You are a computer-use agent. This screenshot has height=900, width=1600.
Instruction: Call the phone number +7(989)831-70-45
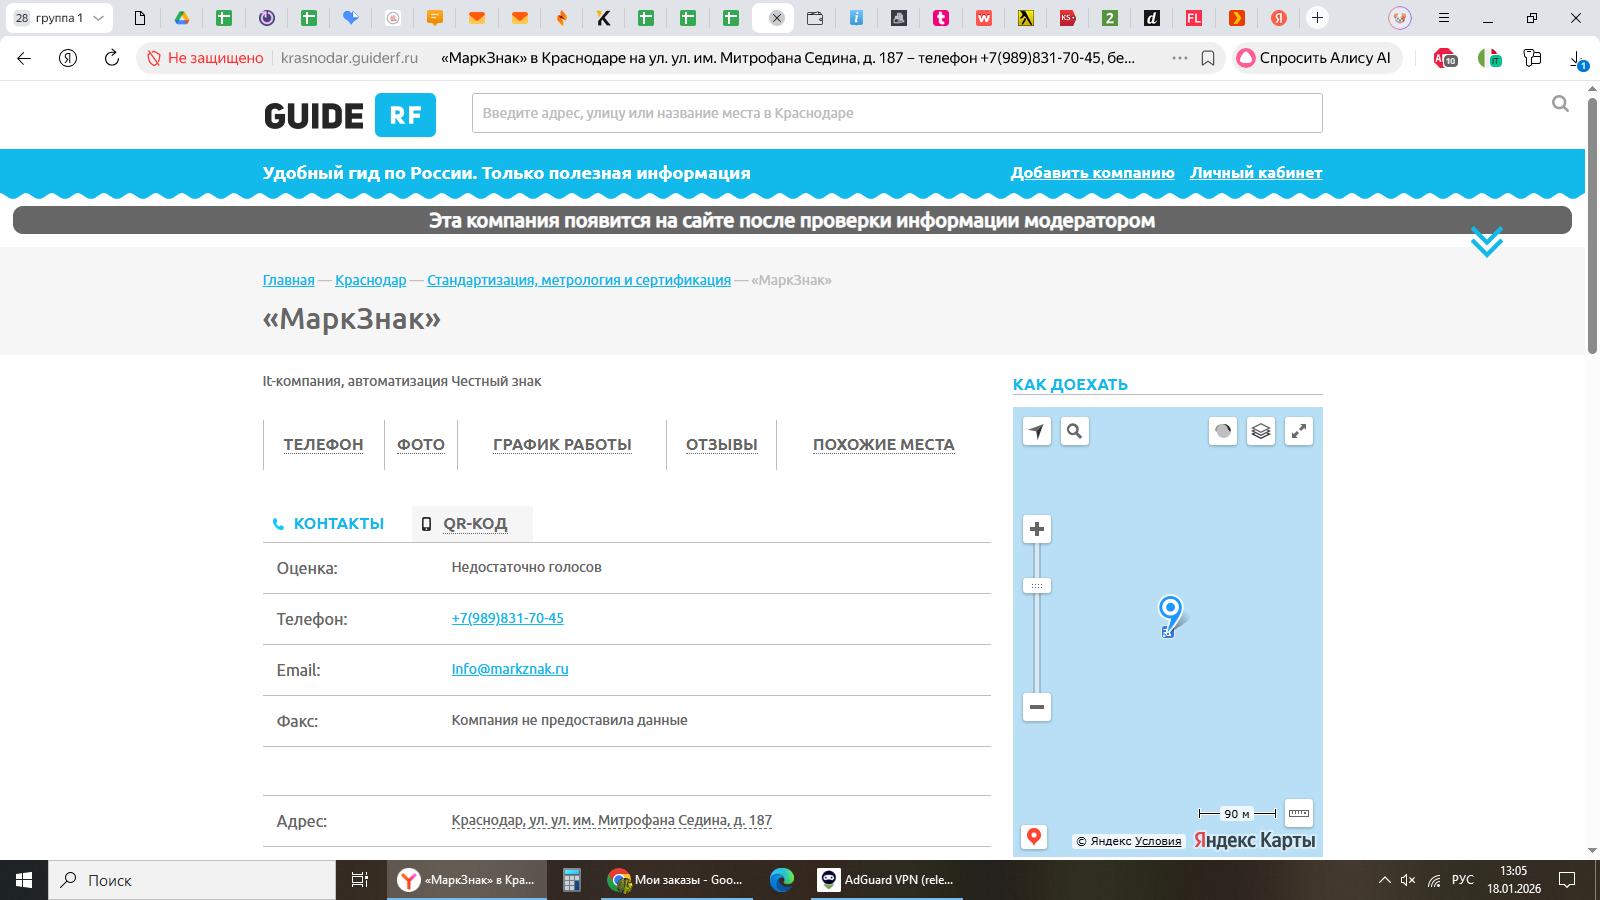(x=507, y=618)
